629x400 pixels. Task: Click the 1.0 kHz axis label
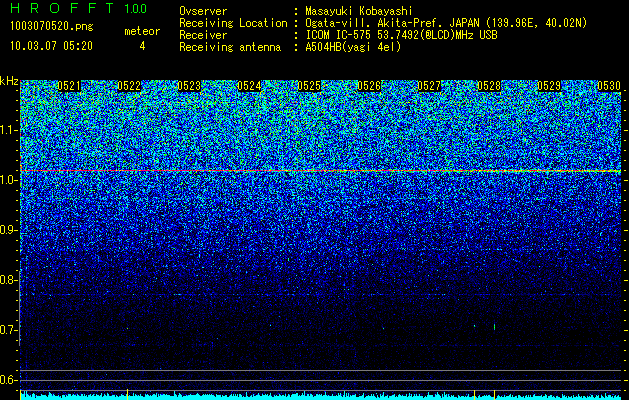click(x=9, y=180)
